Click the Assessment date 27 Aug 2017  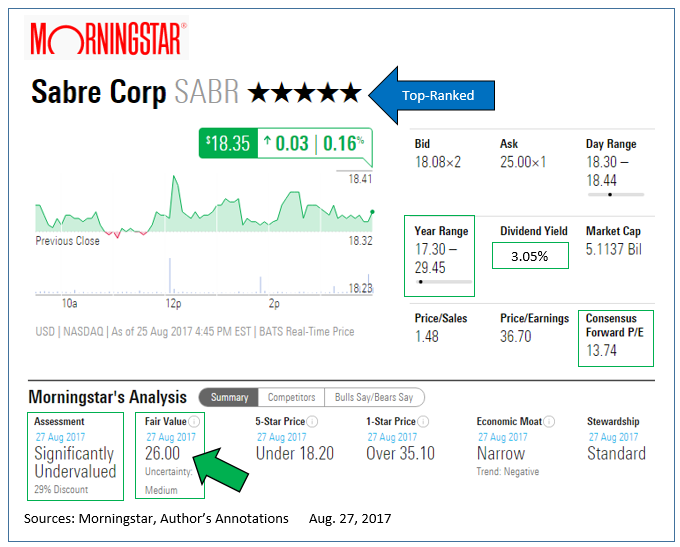click(60, 437)
